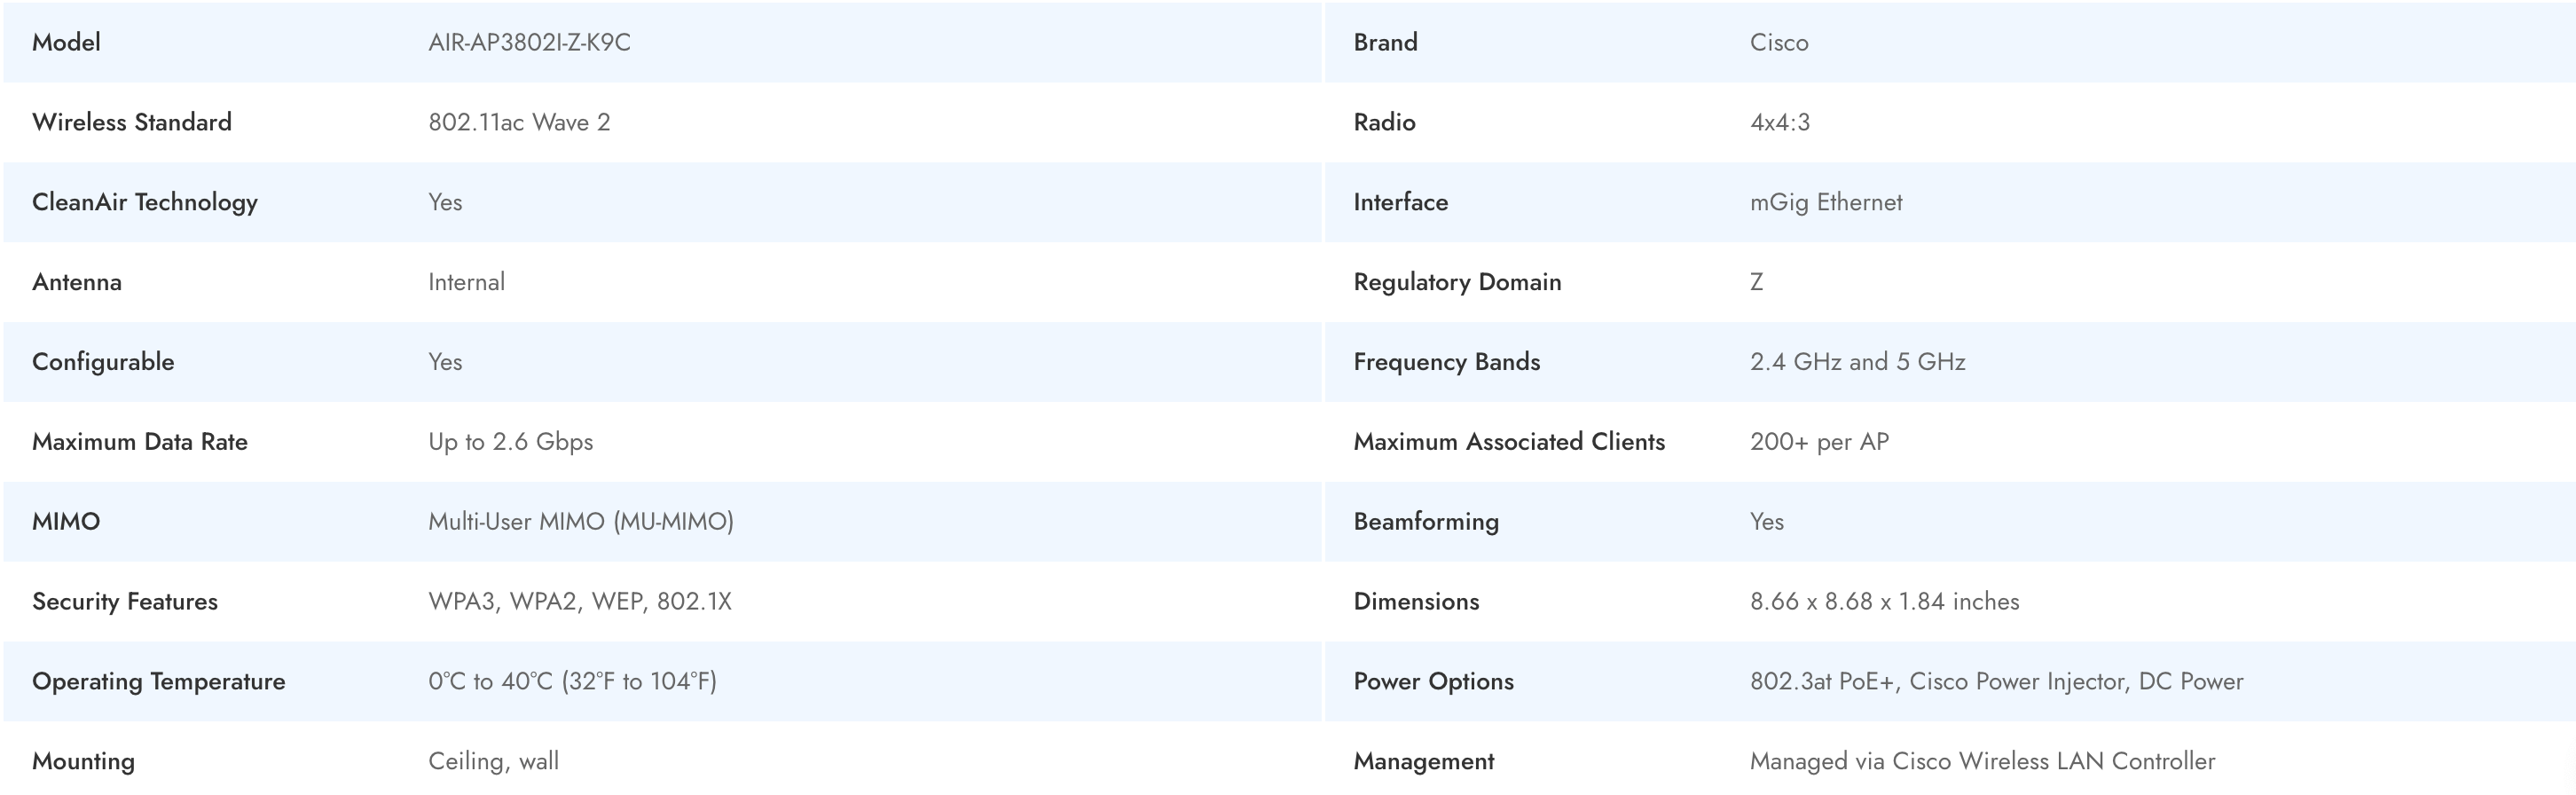Screen dimensions: 2576x795
Task: Select the Up to 2.6 Gbps value
Action: tap(510, 442)
